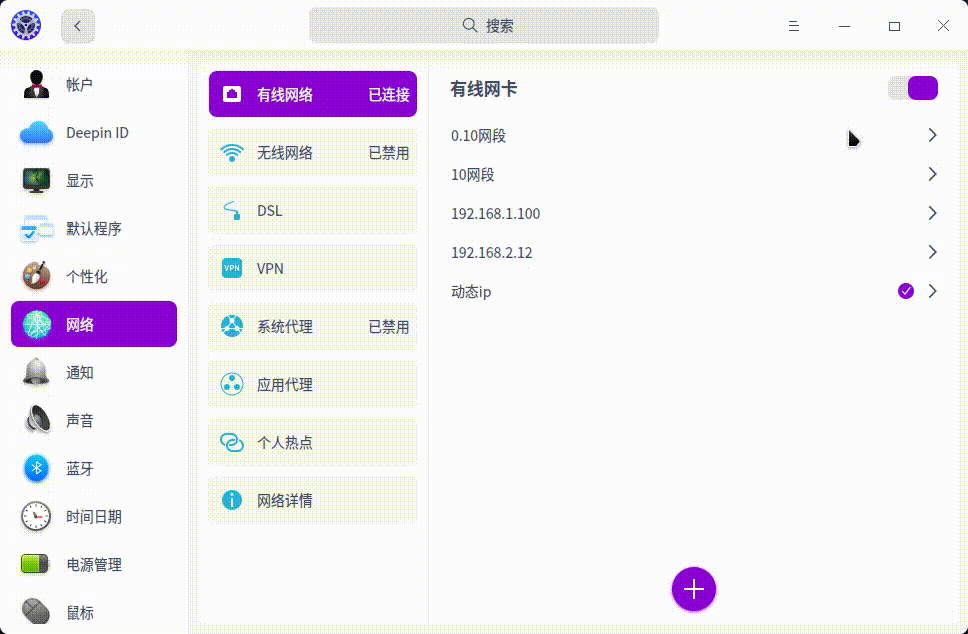Viewport: 968px width, 634px height.
Task: Open 应用代理 application proxy icon
Action: (x=232, y=384)
